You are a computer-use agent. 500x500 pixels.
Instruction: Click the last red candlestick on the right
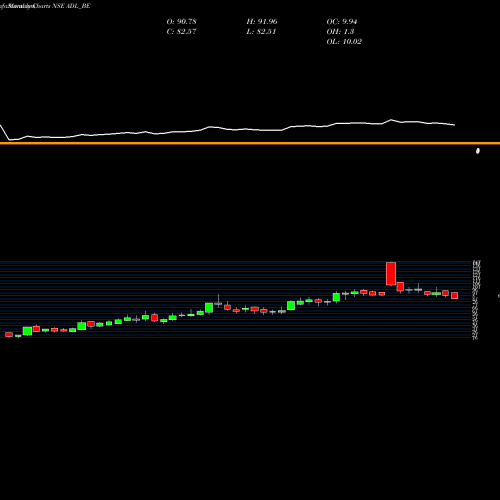(x=455, y=295)
